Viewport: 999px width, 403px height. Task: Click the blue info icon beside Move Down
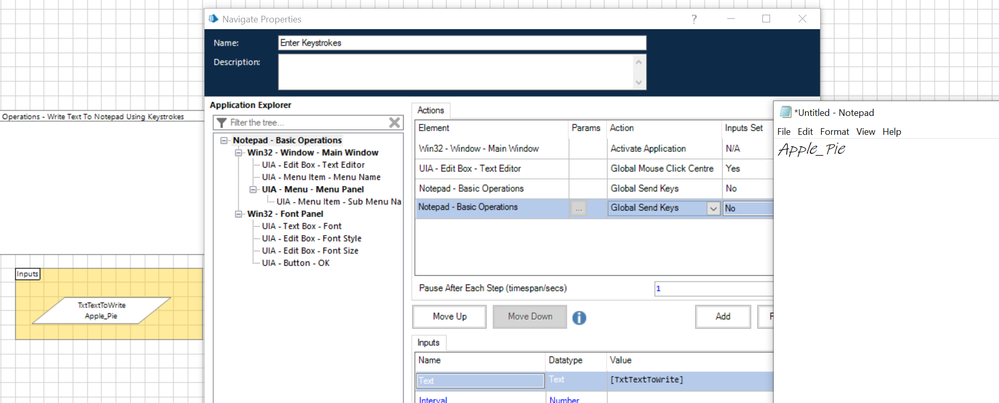click(578, 318)
